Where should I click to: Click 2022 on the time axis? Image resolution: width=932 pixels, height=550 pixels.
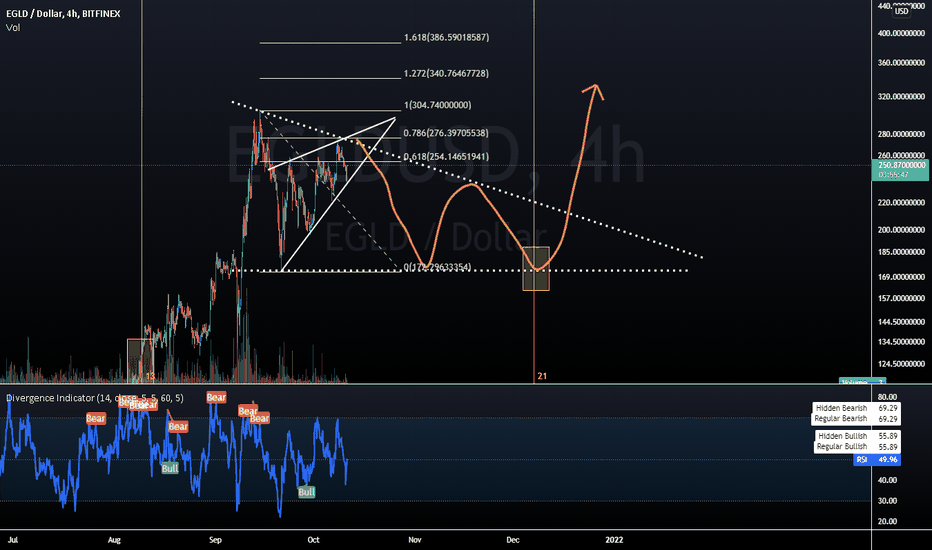(614, 540)
